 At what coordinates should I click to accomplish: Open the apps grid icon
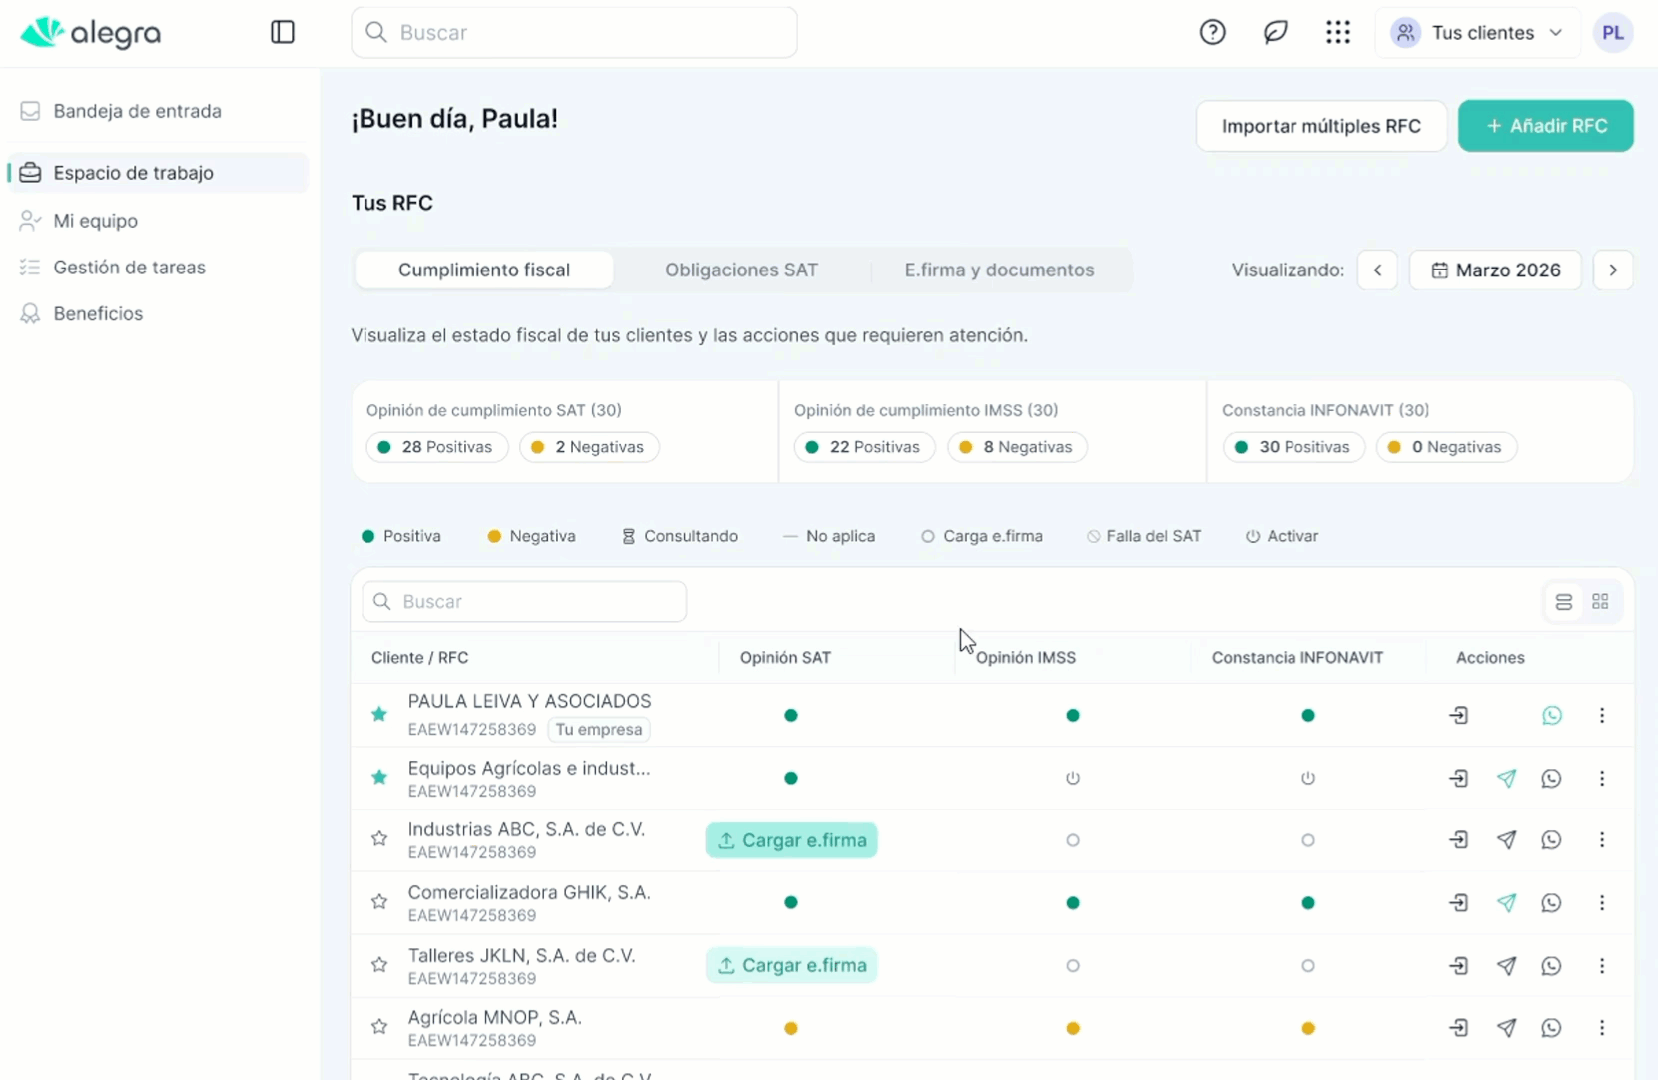click(x=1338, y=32)
